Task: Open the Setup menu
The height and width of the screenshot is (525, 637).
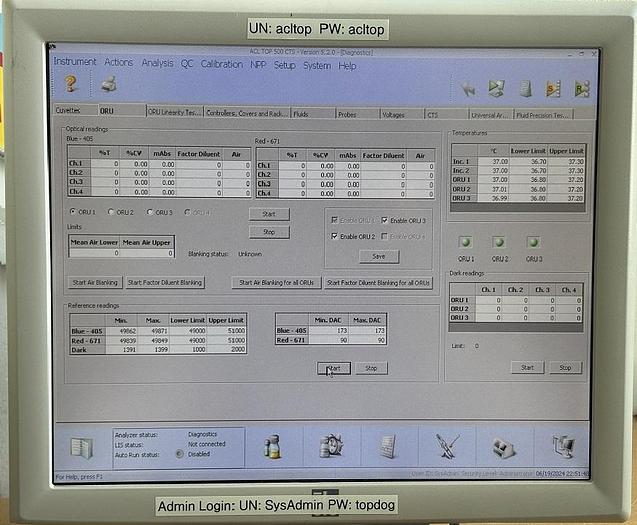Action: (284, 65)
